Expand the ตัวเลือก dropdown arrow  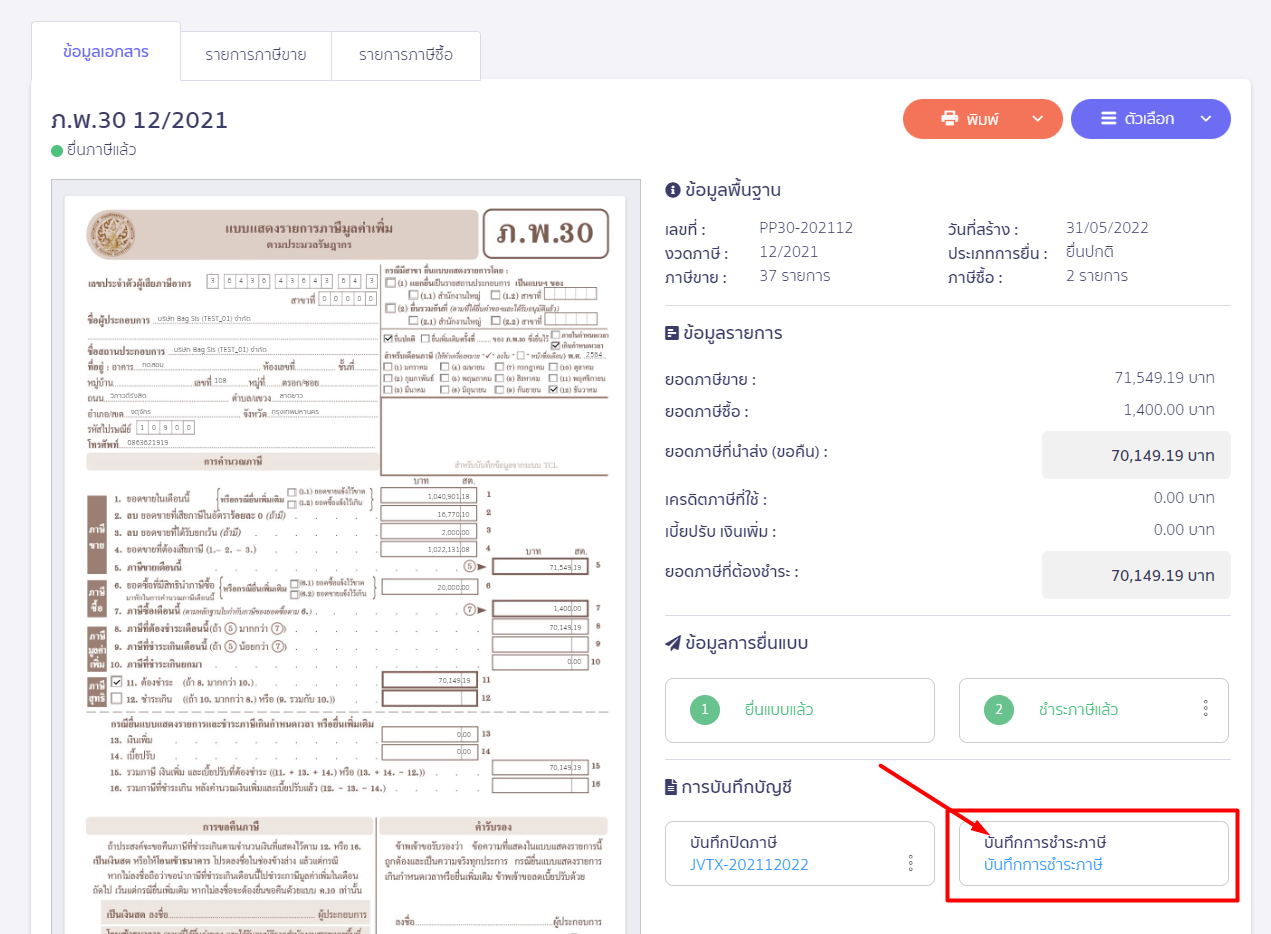point(1205,119)
